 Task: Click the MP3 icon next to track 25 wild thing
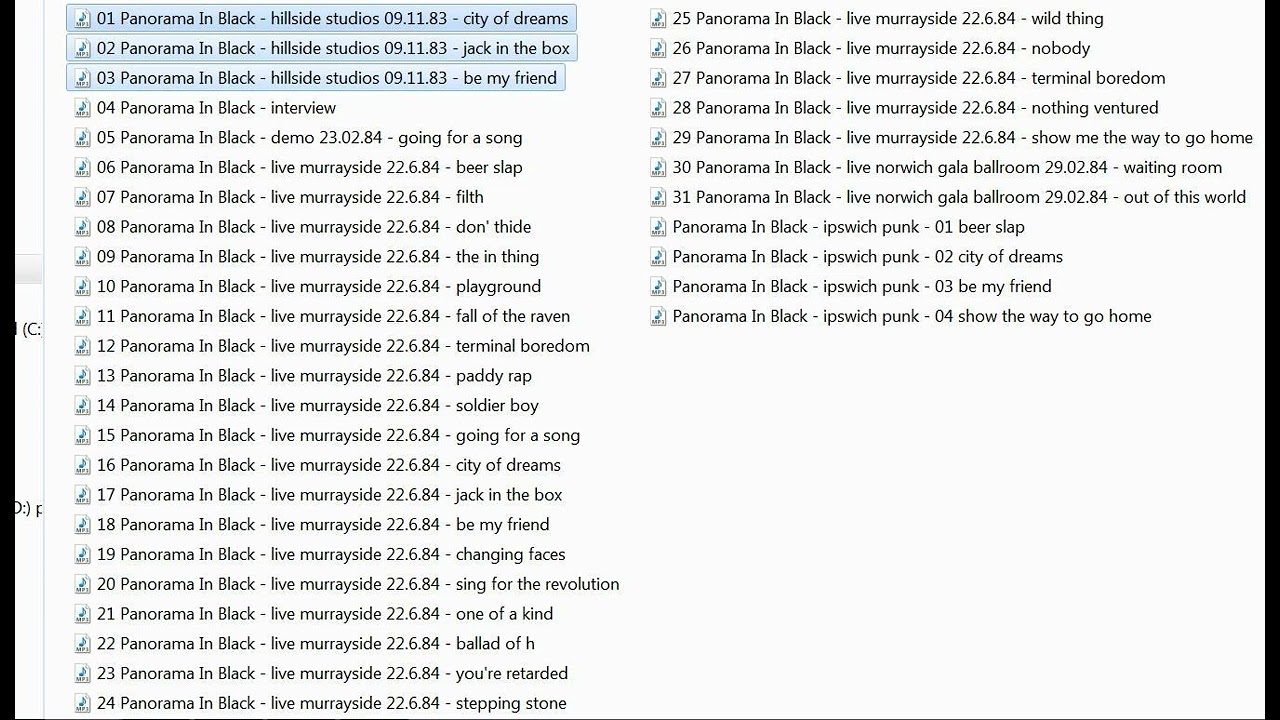[658, 19]
